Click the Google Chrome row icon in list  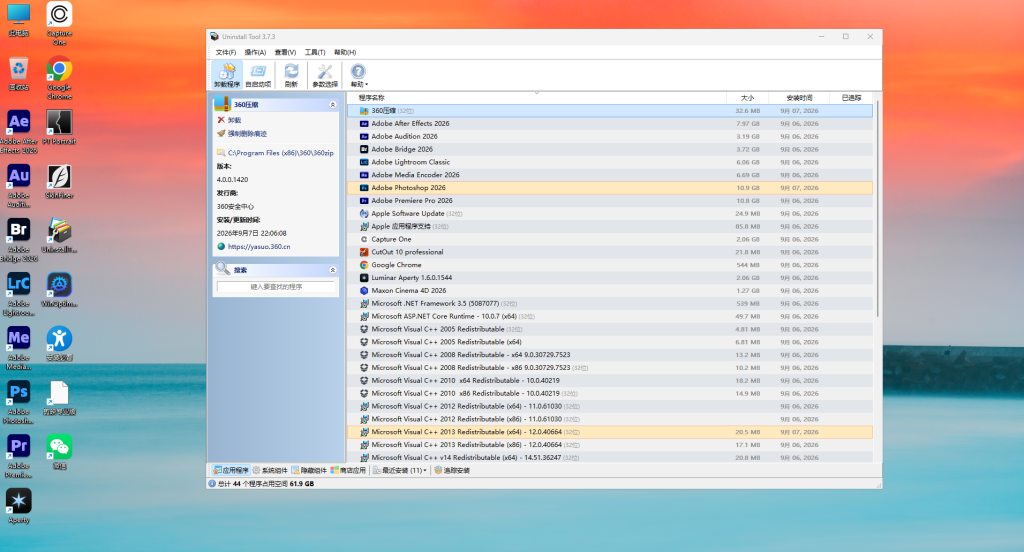(x=364, y=265)
